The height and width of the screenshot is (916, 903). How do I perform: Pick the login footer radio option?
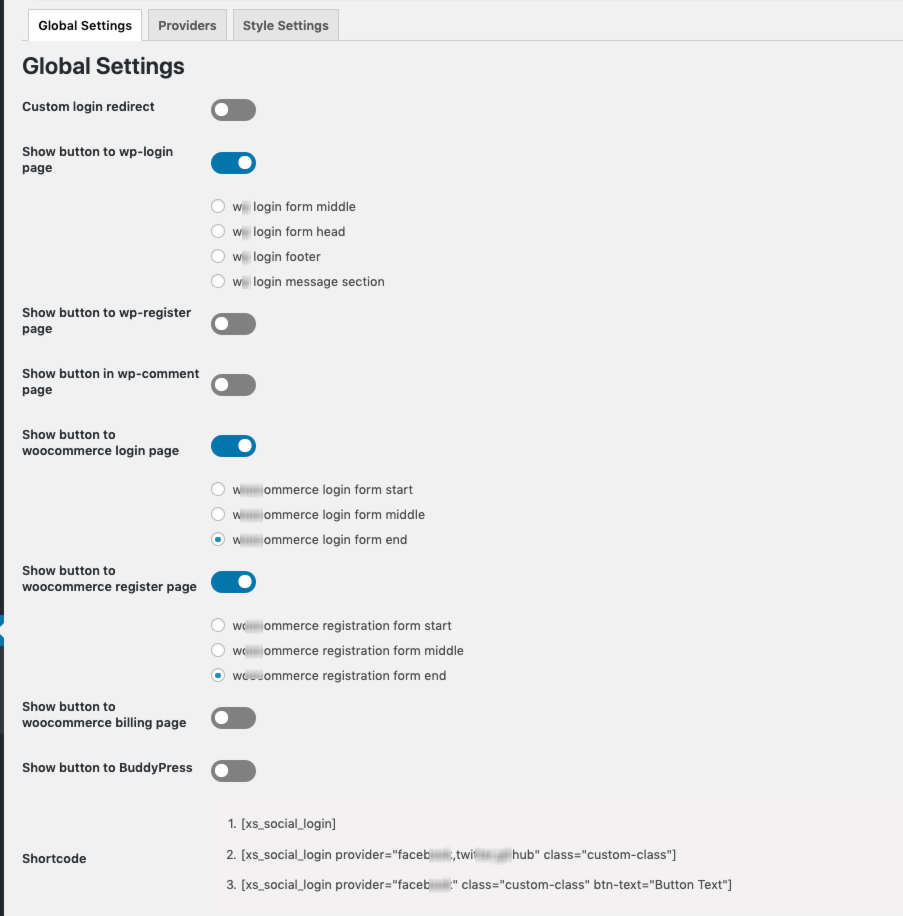pyautogui.click(x=218, y=257)
